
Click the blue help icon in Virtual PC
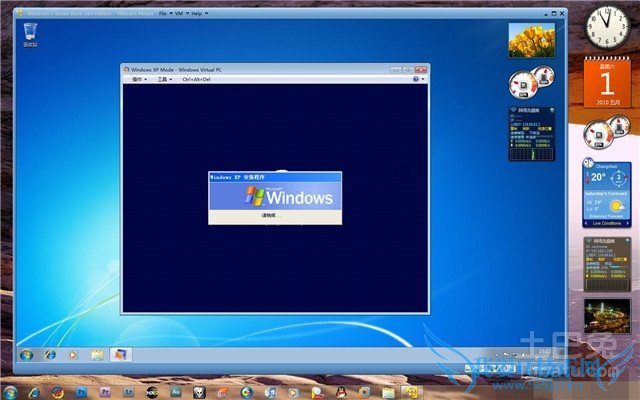(416, 79)
